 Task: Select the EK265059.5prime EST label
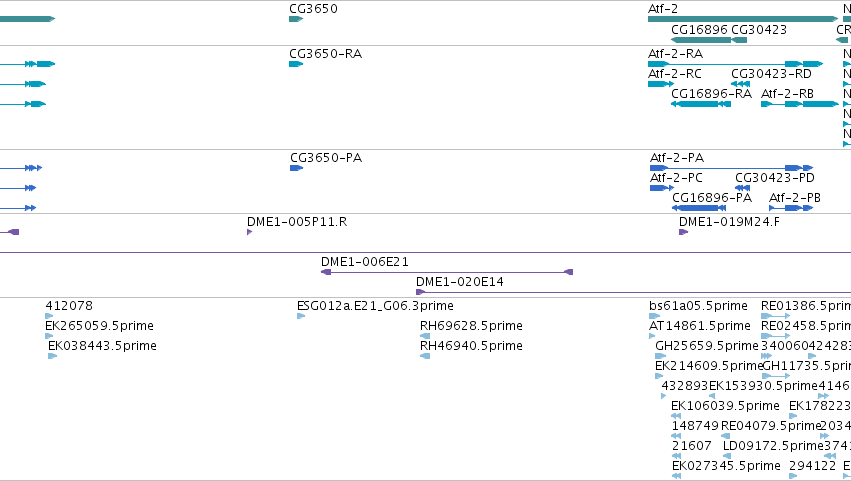pyautogui.click(x=99, y=326)
